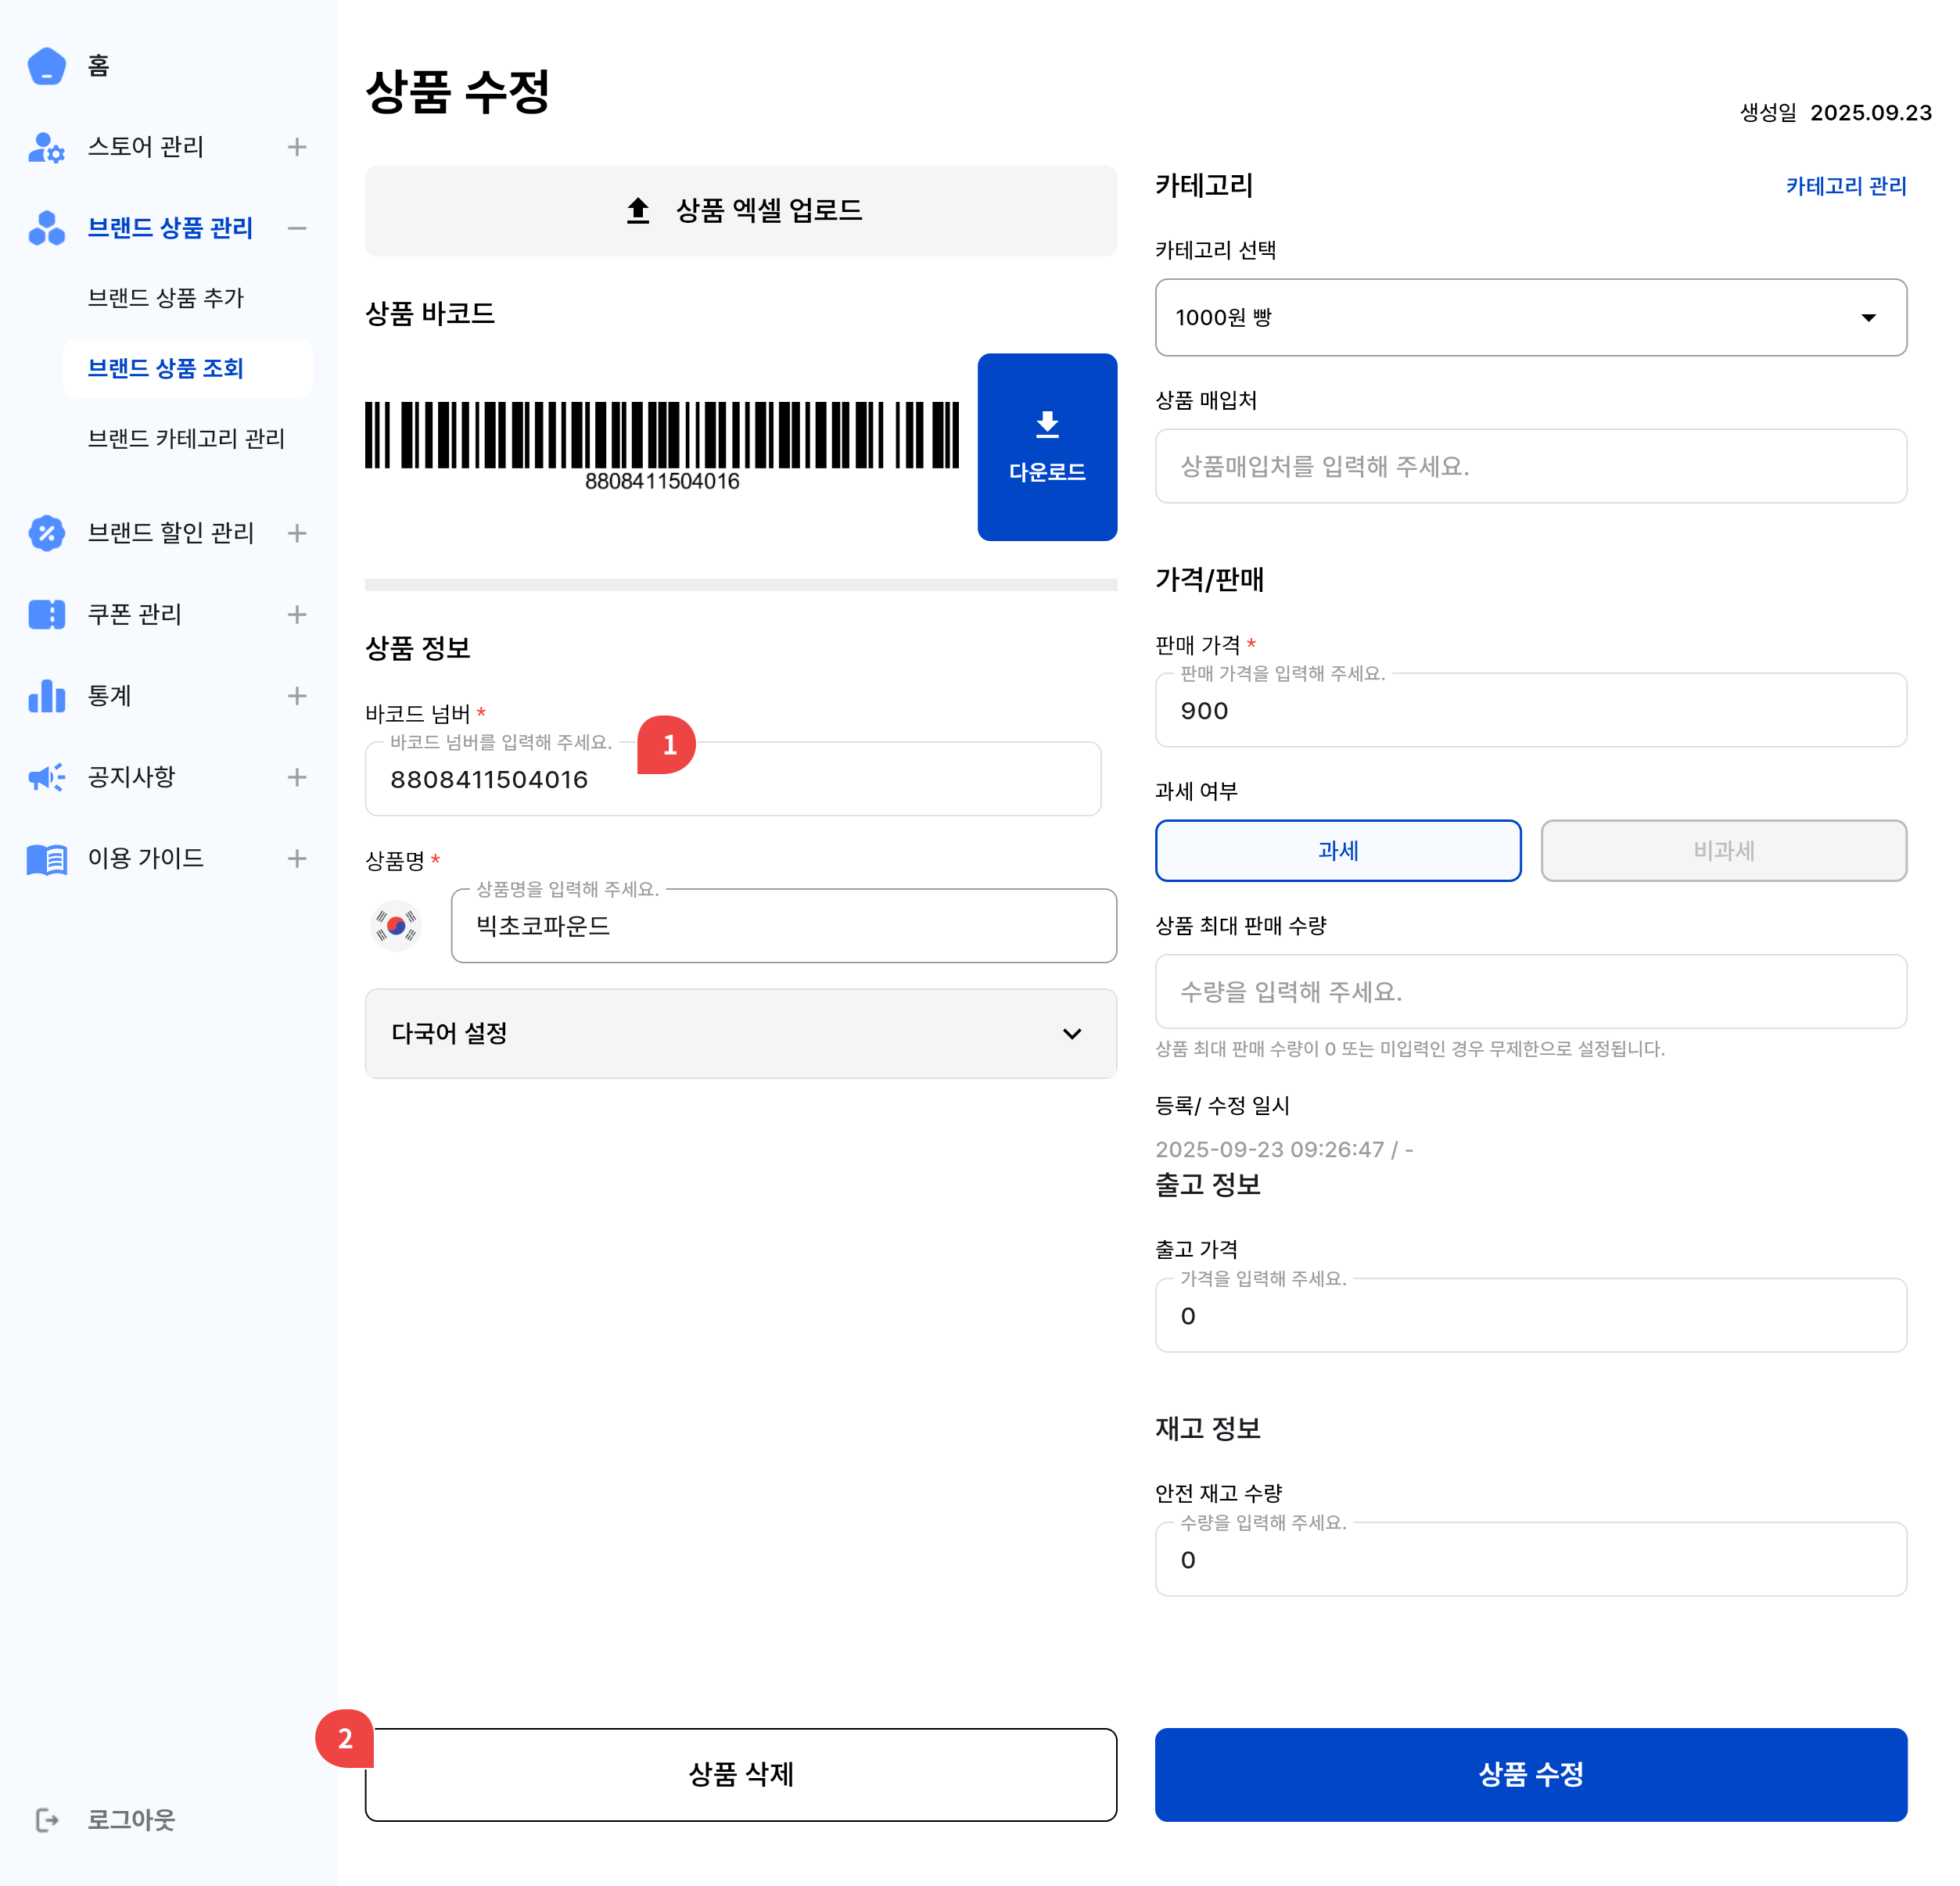Click the statistics bar chart icon
Screen dimensions: 1960x1886
click(x=46, y=695)
